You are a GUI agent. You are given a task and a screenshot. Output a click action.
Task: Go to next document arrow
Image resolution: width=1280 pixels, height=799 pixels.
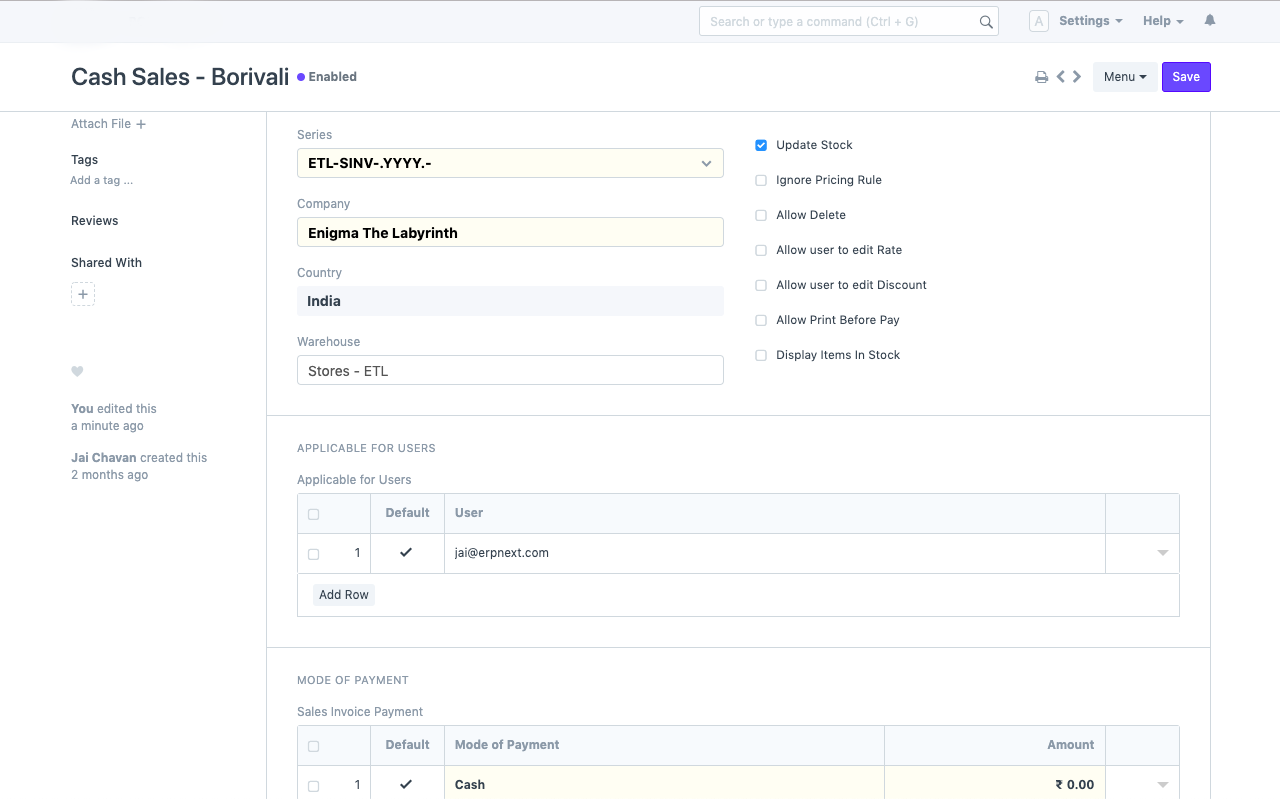point(1077,77)
